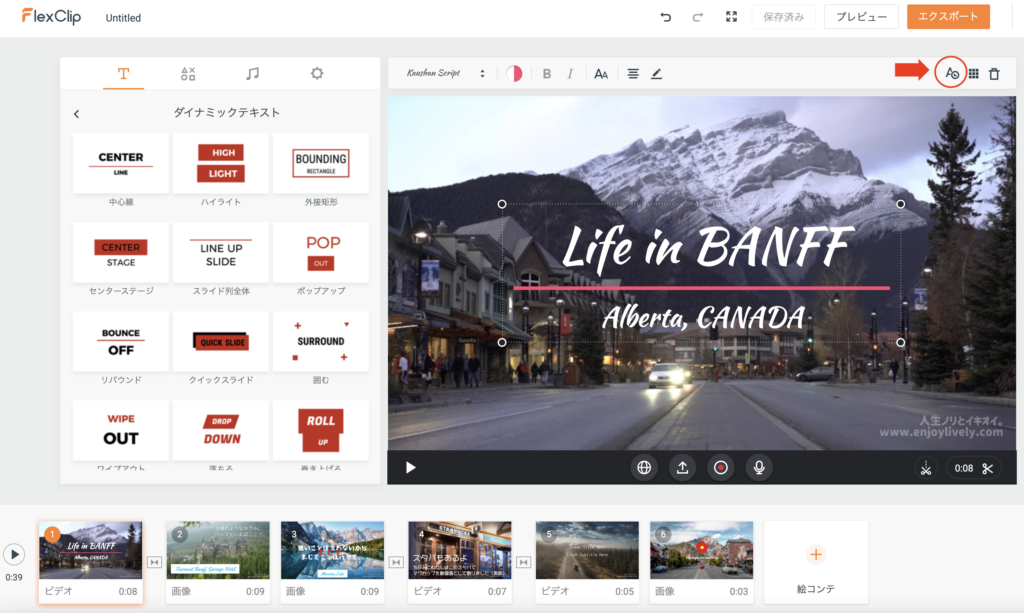
Task: Choose the DROP DOWN text style
Action: click(x=221, y=430)
